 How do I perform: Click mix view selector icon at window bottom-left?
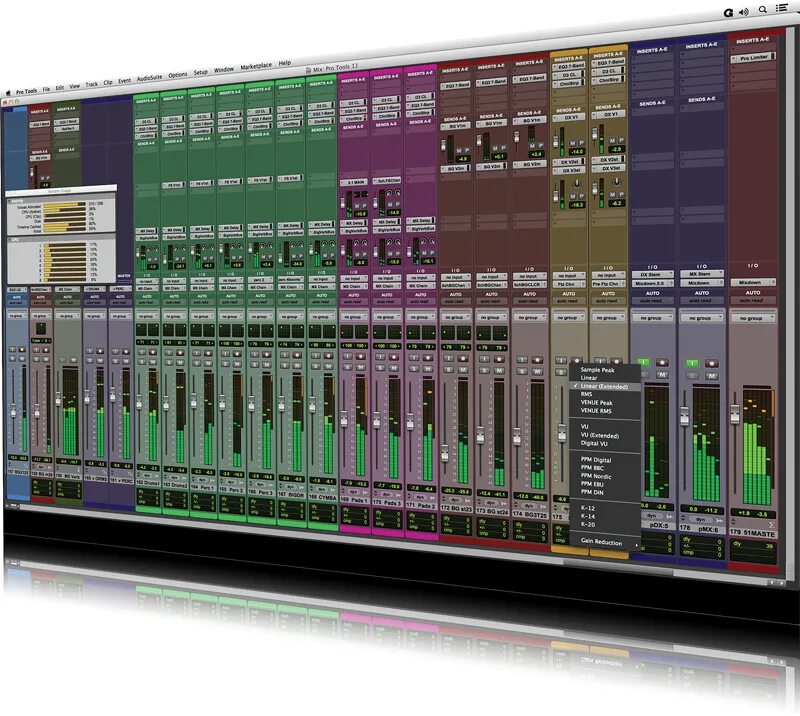[14, 505]
